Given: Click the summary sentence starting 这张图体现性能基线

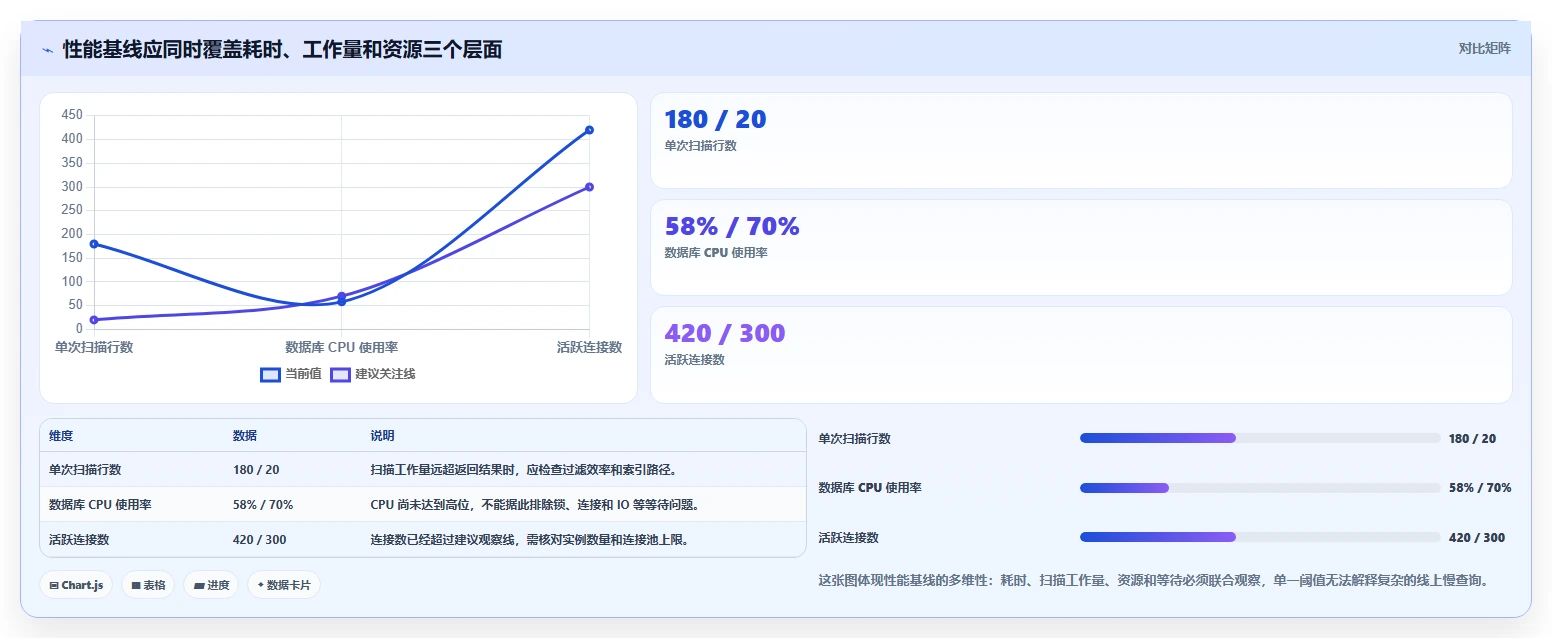Looking at the screenshot, I should 1153,580.
